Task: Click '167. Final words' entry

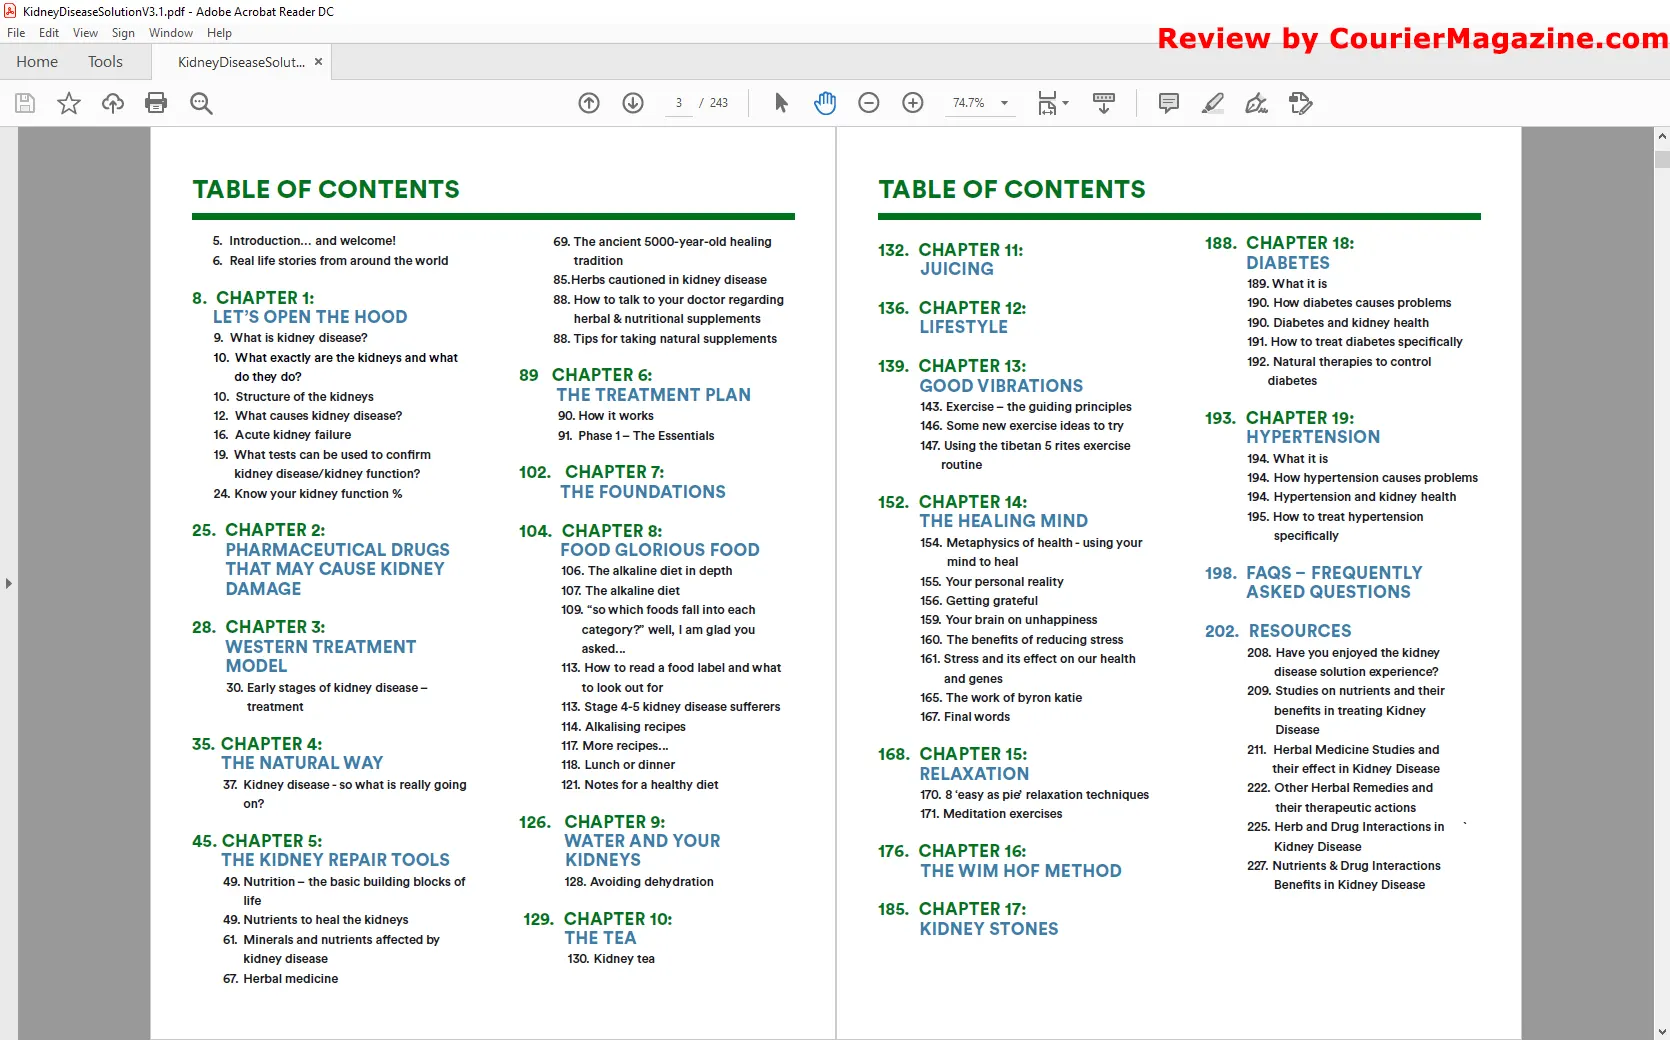Action: 965,717
